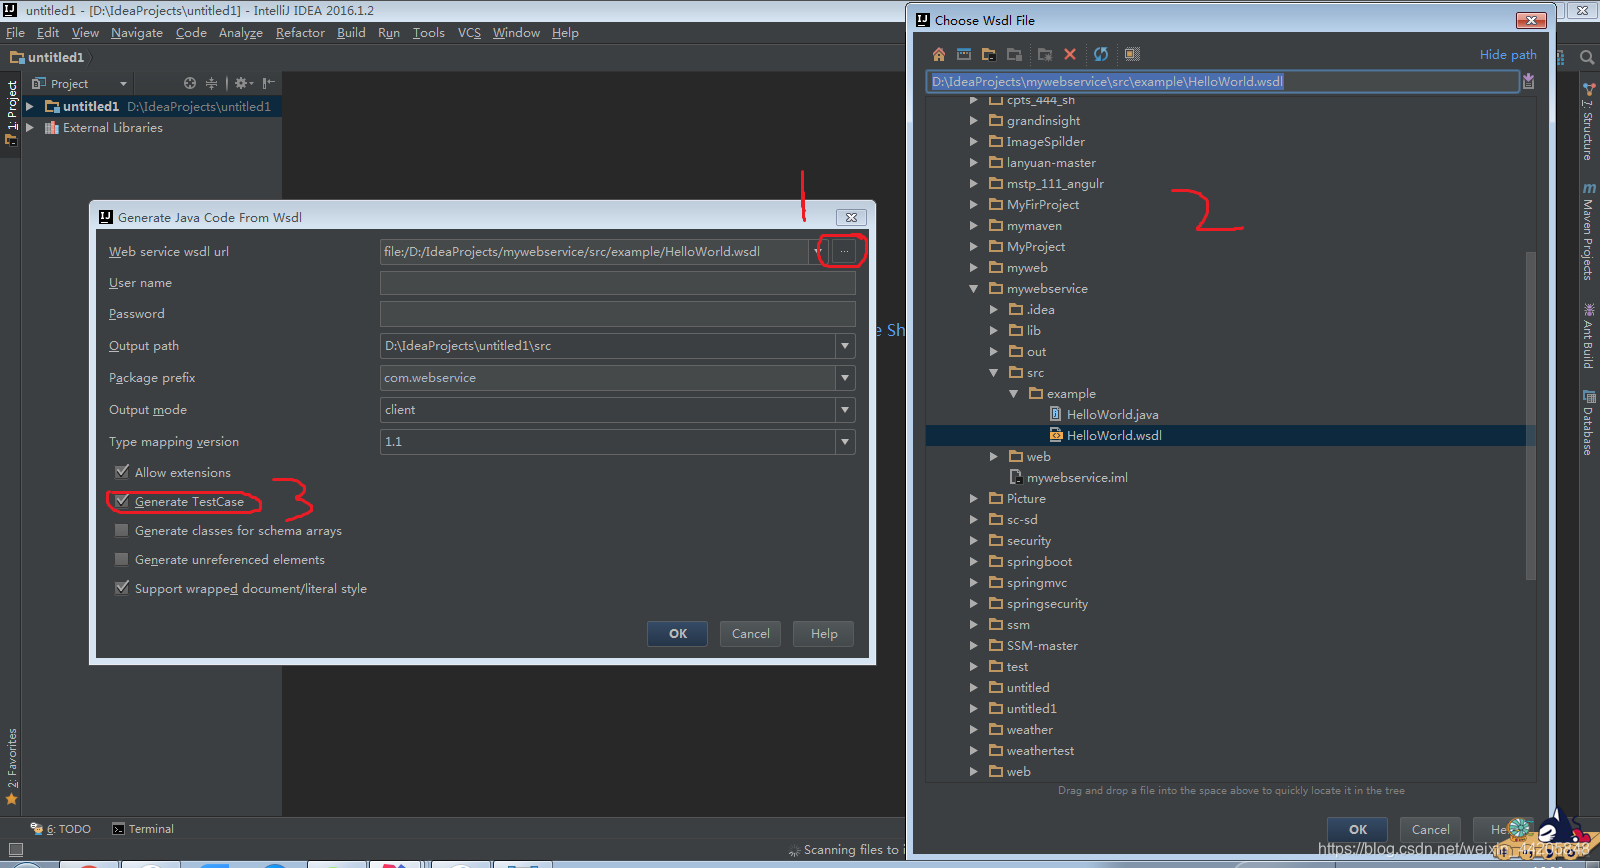The image size is (1600, 868).
Task: Toggle Support wrapped document/literal style
Action: pyautogui.click(x=122, y=588)
